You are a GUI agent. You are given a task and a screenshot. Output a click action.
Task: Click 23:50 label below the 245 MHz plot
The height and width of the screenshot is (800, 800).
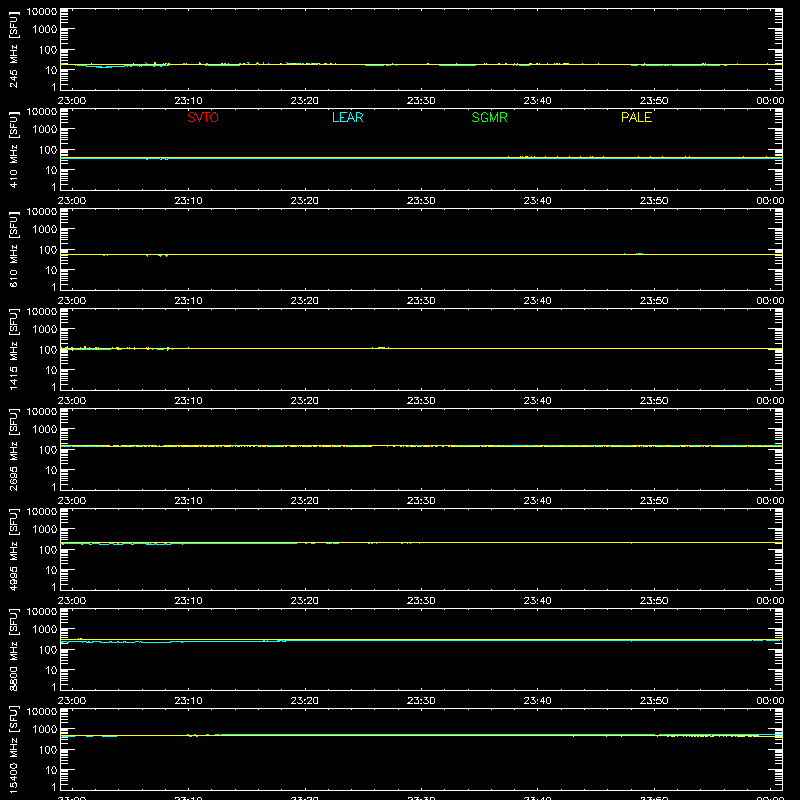coord(654,101)
